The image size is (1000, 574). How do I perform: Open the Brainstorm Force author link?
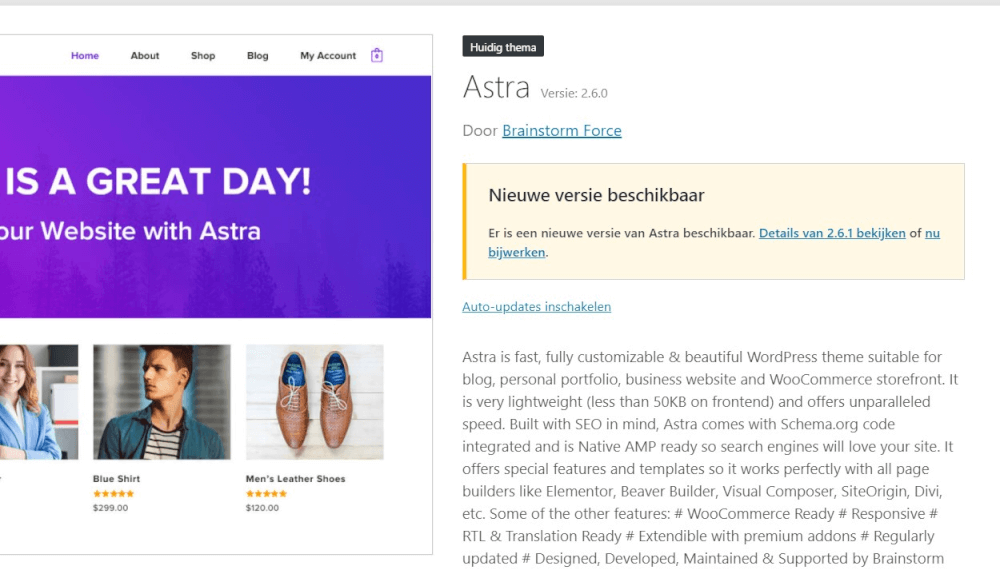pyautogui.click(x=562, y=131)
